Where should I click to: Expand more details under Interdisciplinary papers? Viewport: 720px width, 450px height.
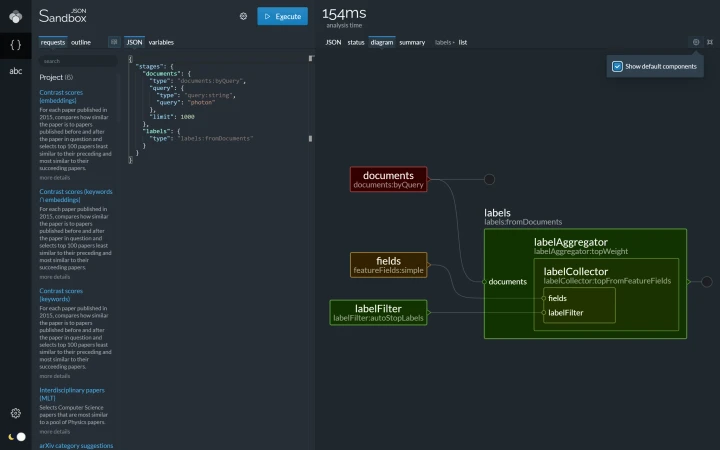(x=55, y=432)
